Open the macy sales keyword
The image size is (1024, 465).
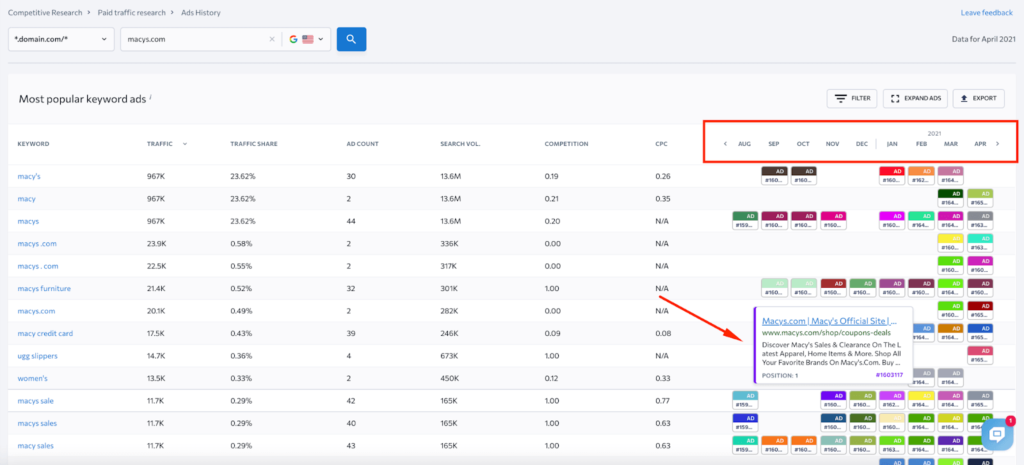35,445
